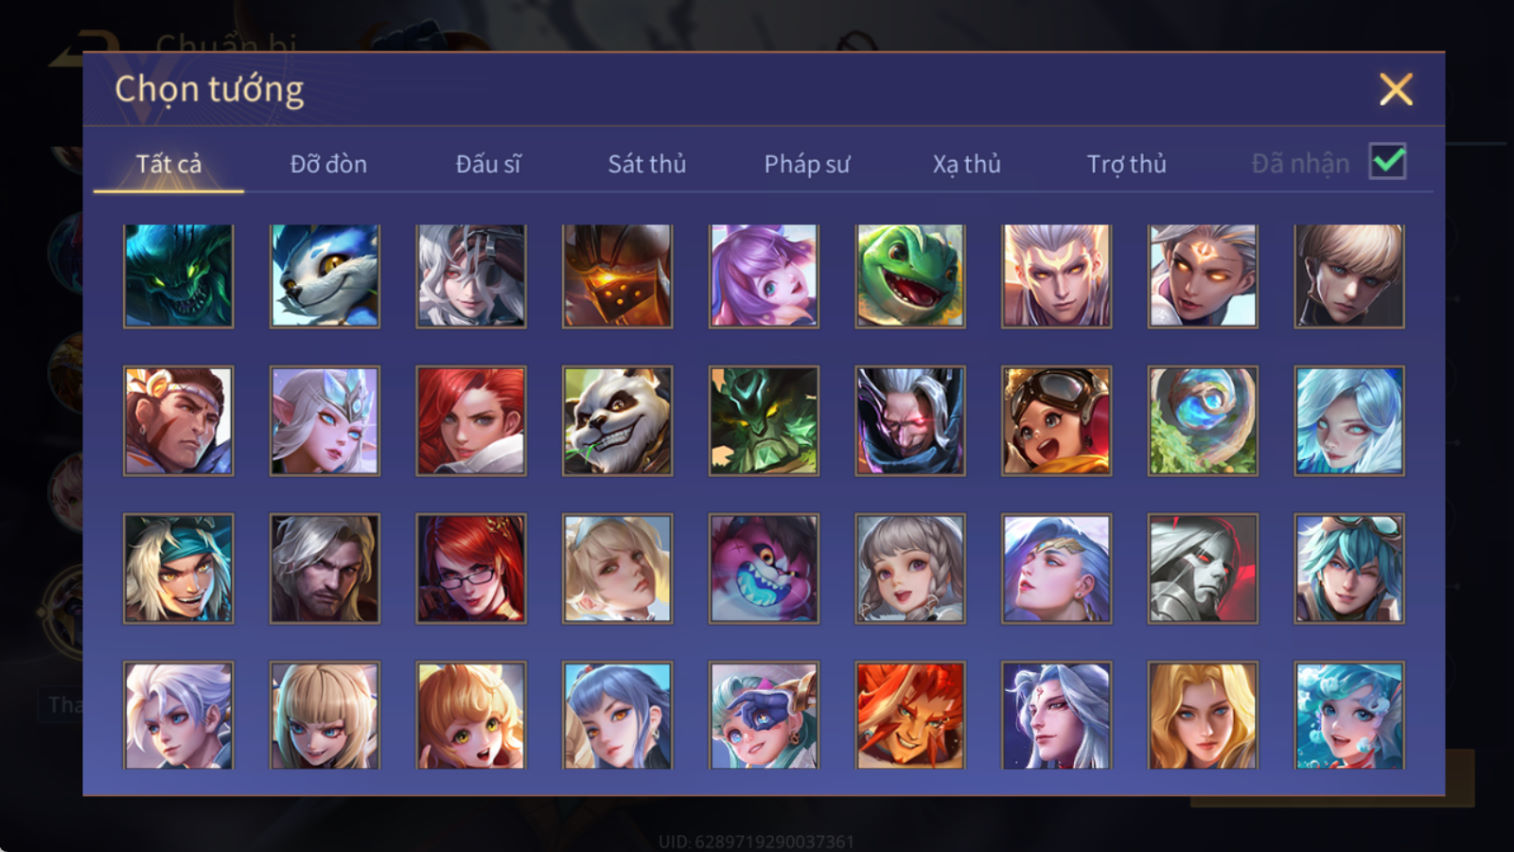Choose the red-haired hero with glasses

tap(471, 568)
